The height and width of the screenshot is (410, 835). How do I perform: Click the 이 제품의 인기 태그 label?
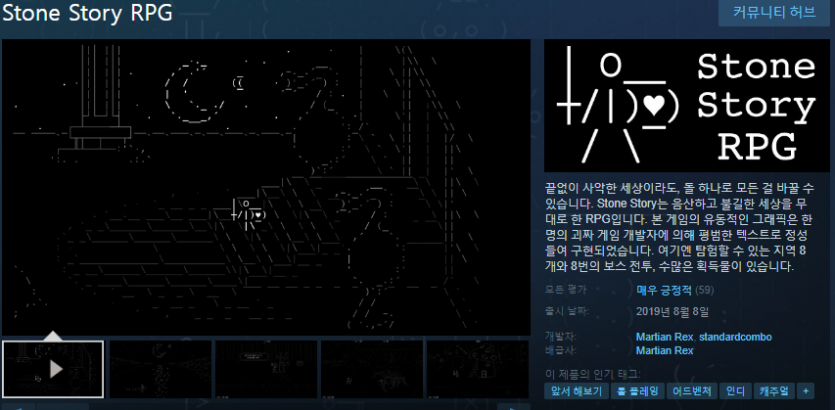click(593, 373)
